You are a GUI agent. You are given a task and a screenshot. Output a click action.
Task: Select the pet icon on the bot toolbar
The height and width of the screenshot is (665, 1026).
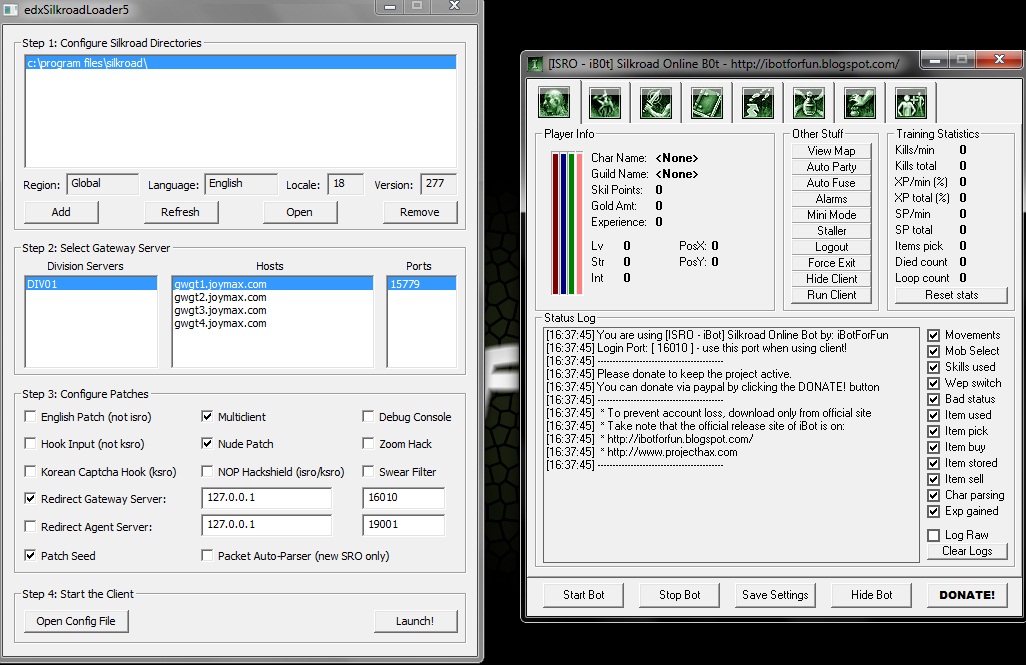coord(606,102)
